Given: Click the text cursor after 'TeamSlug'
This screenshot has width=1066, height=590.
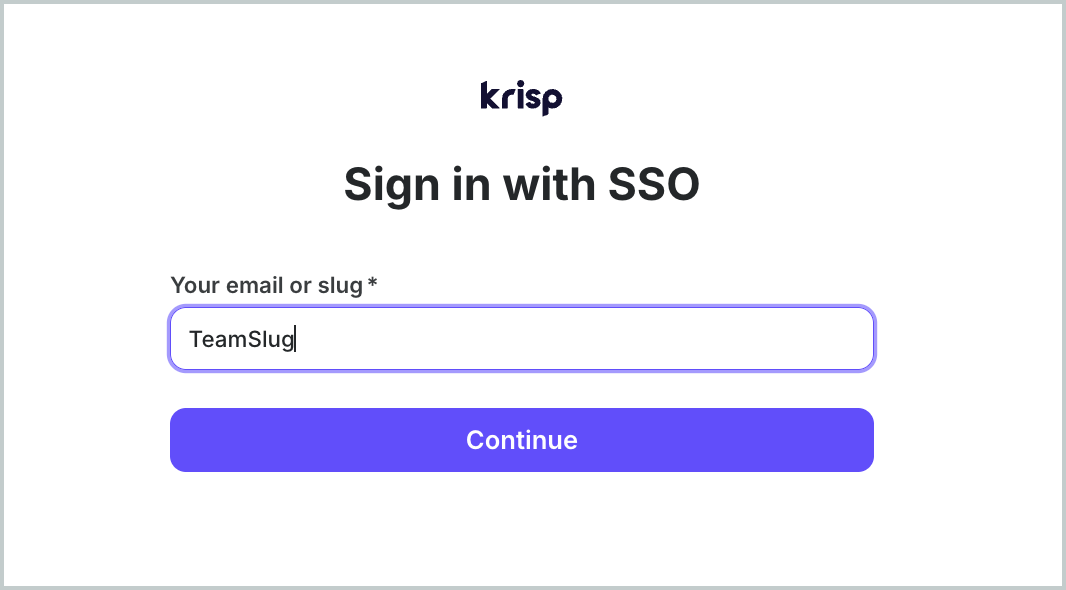Looking at the screenshot, I should [x=295, y=339].
